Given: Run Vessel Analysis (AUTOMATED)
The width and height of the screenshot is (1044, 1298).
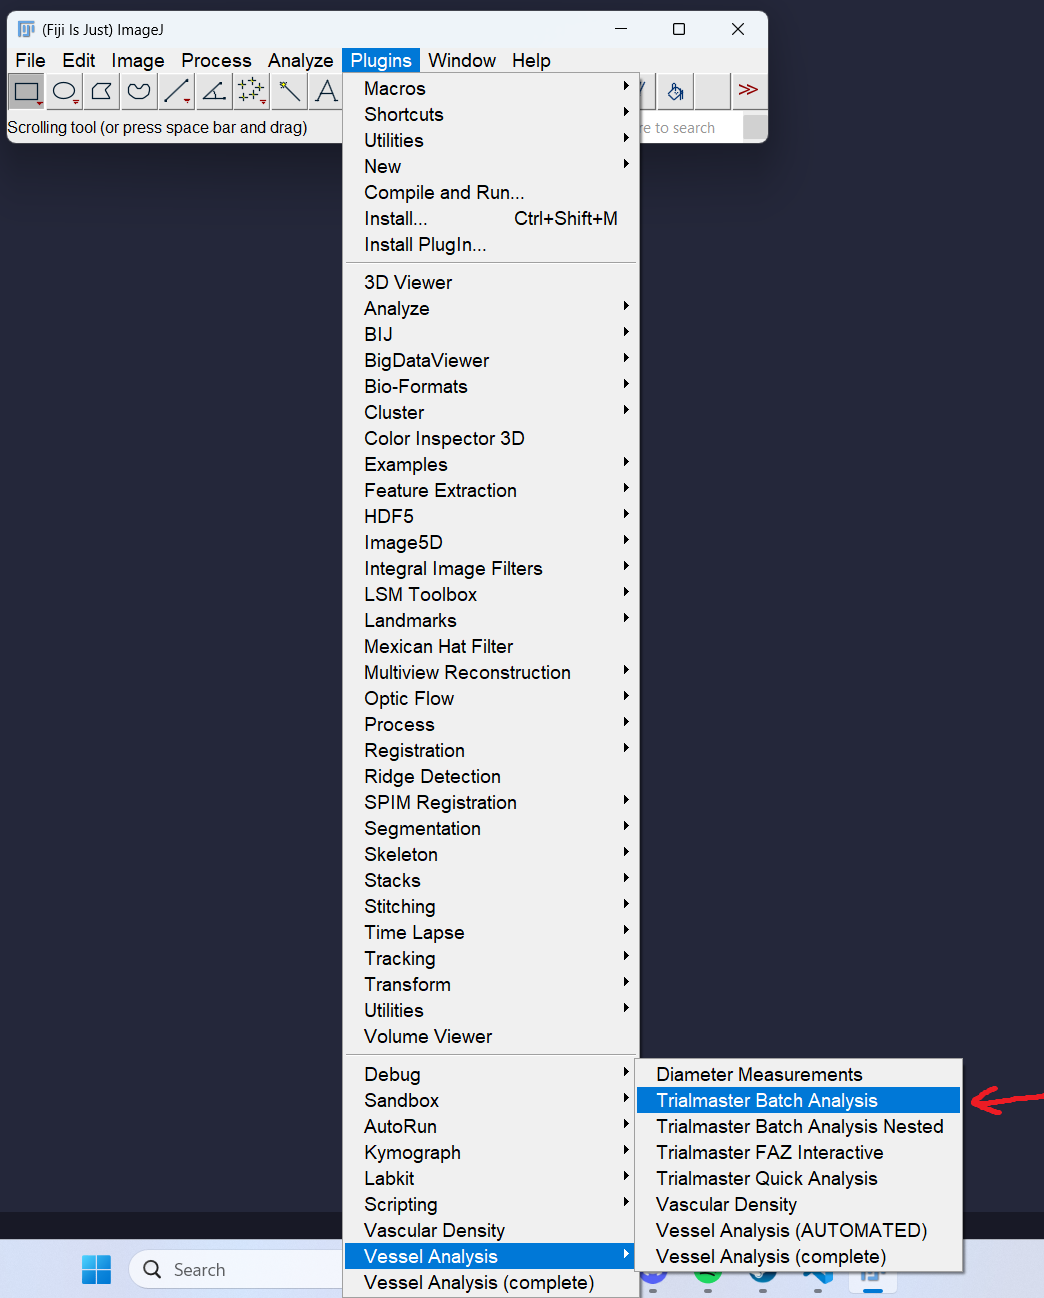Looking at the screenshot, I should point(798,1230).
